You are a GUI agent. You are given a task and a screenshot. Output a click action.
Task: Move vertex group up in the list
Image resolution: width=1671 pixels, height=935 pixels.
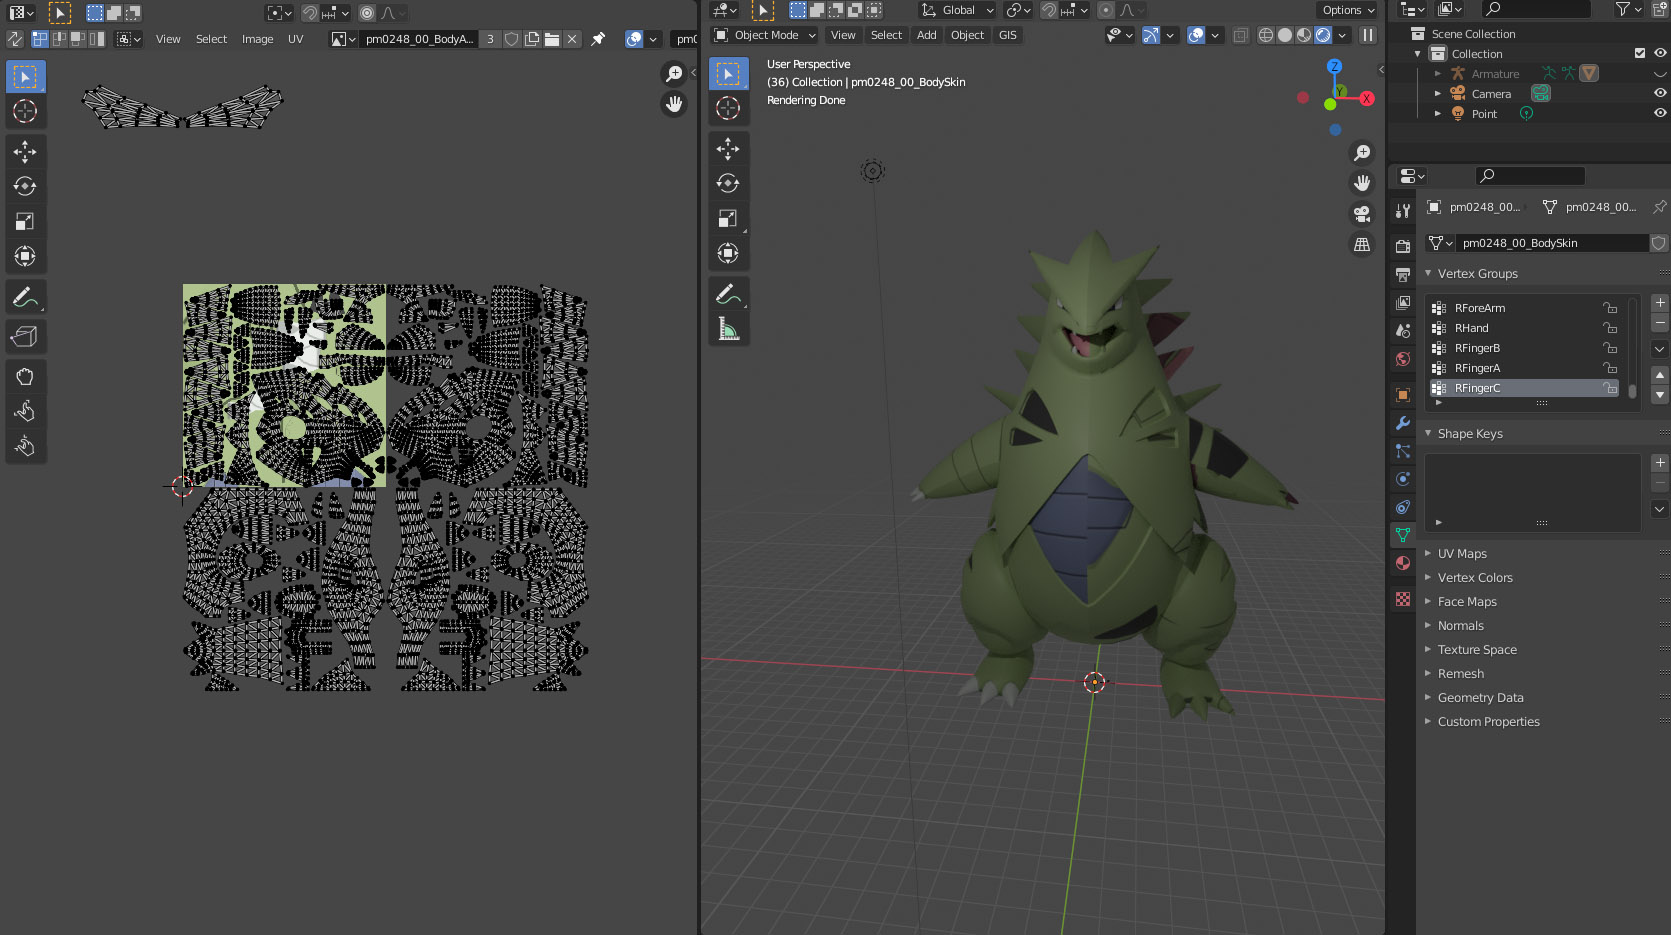coord(1660,375)
